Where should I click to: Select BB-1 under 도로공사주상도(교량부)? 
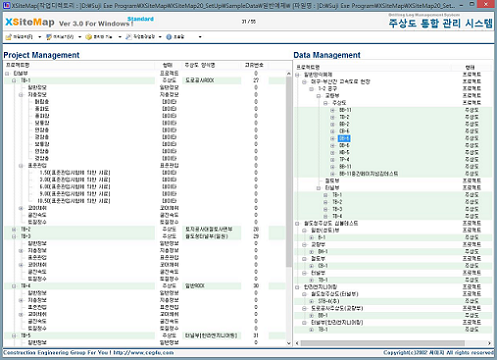[x=323, y=316]
